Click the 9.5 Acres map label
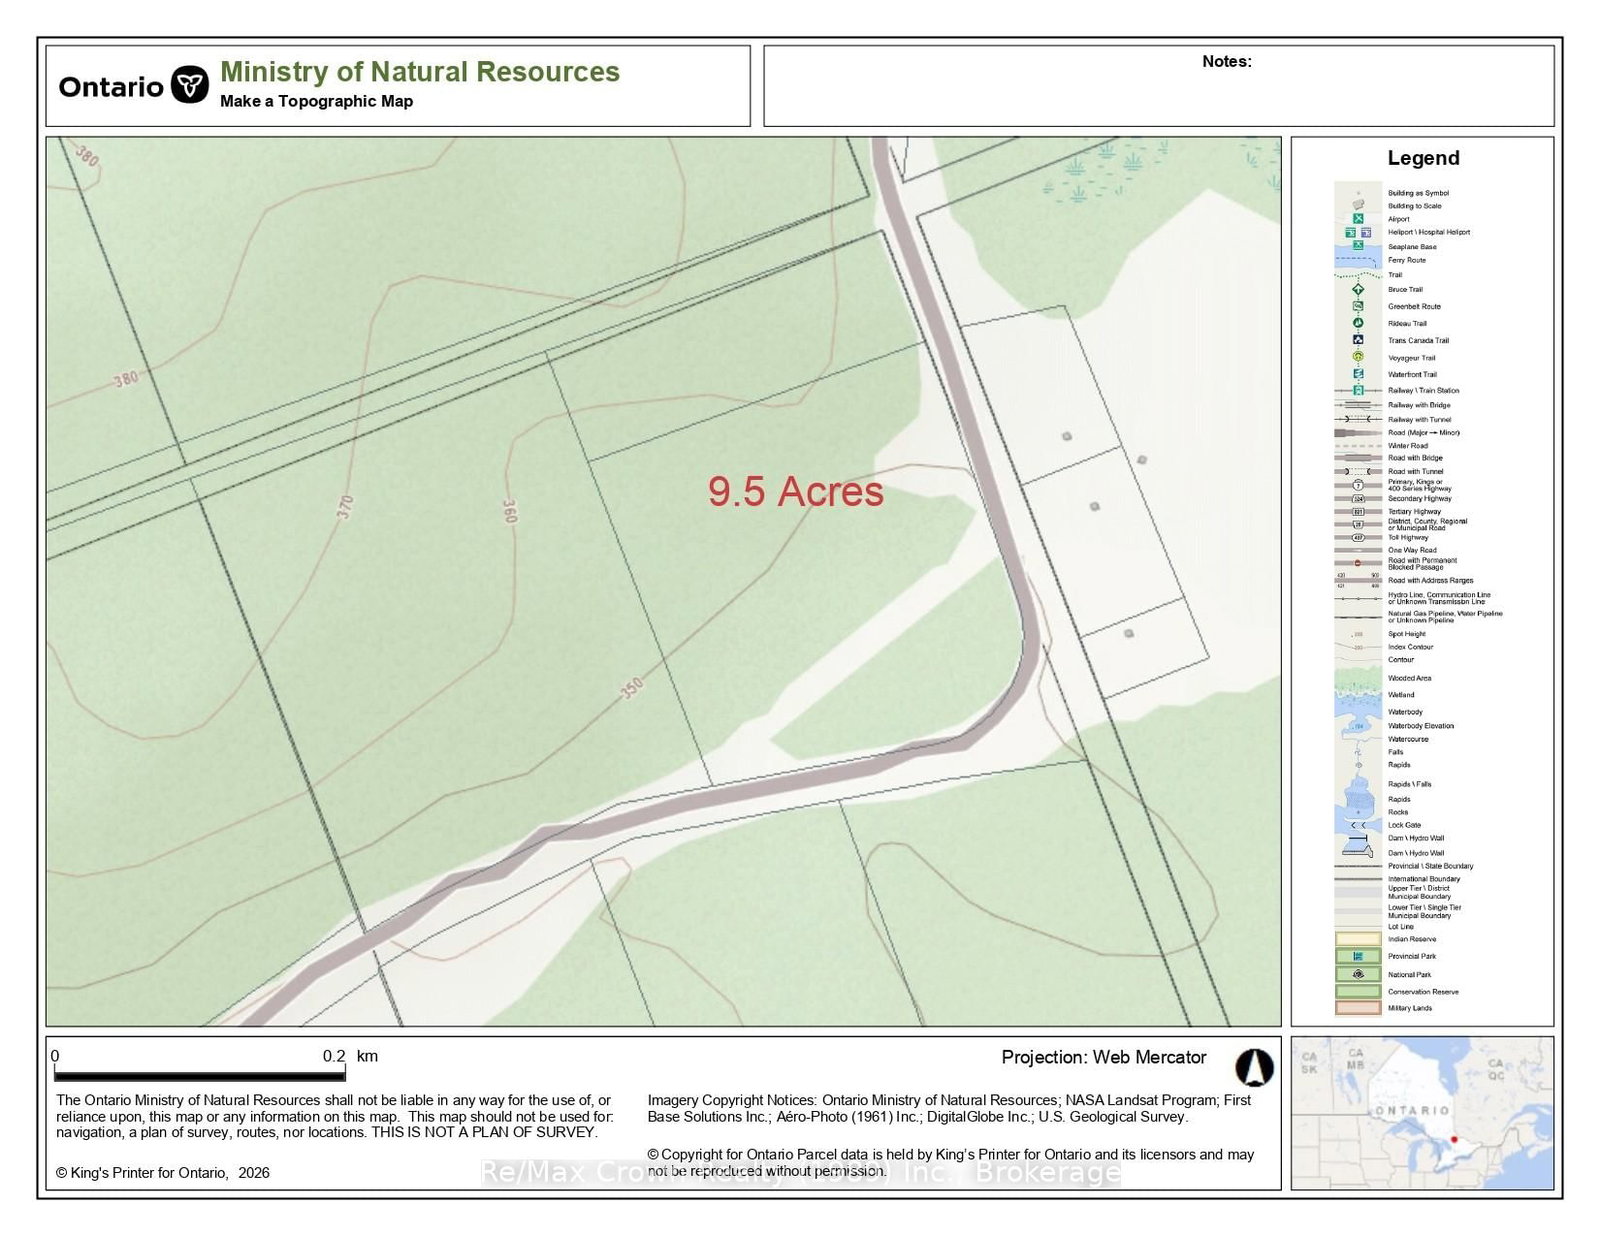Image resolution: width=1600 pixels, height=1236 pixels. point(796,491)
